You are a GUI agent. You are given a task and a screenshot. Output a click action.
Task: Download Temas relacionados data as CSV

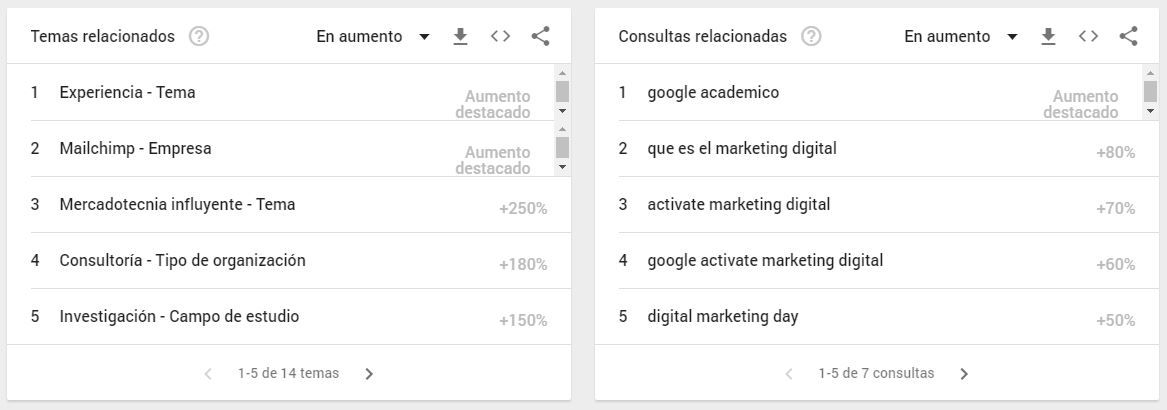(460, 37)
